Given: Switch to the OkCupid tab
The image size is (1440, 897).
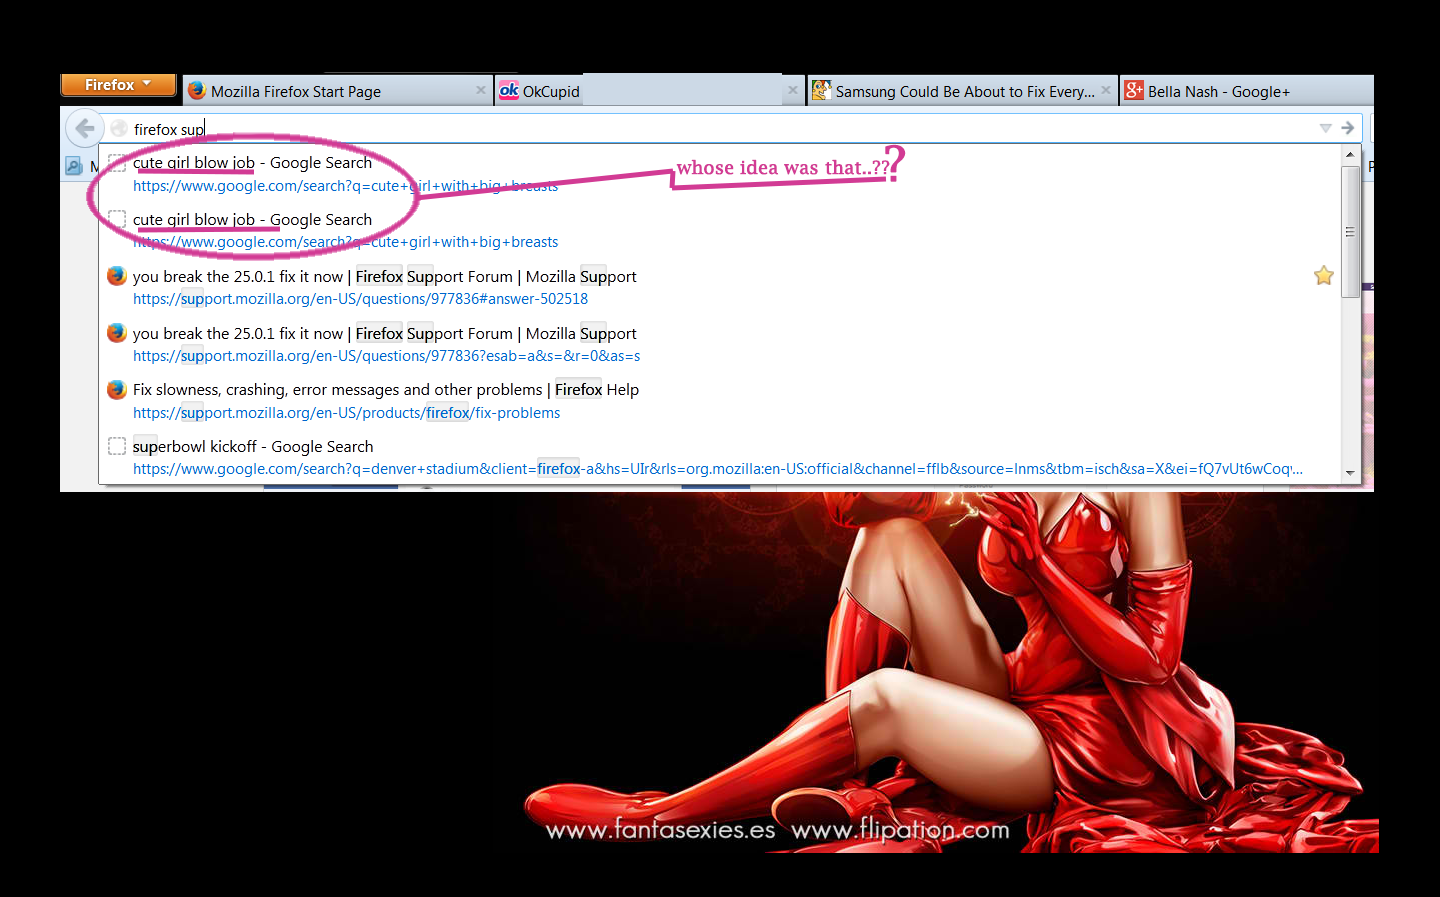Looking at the screenshot, I should (x=650, y=91).
